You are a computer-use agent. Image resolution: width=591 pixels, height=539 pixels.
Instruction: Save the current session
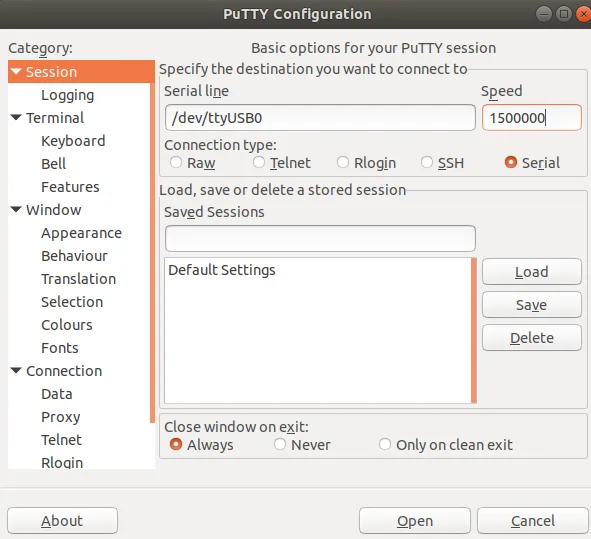click(x=532, y=305)
